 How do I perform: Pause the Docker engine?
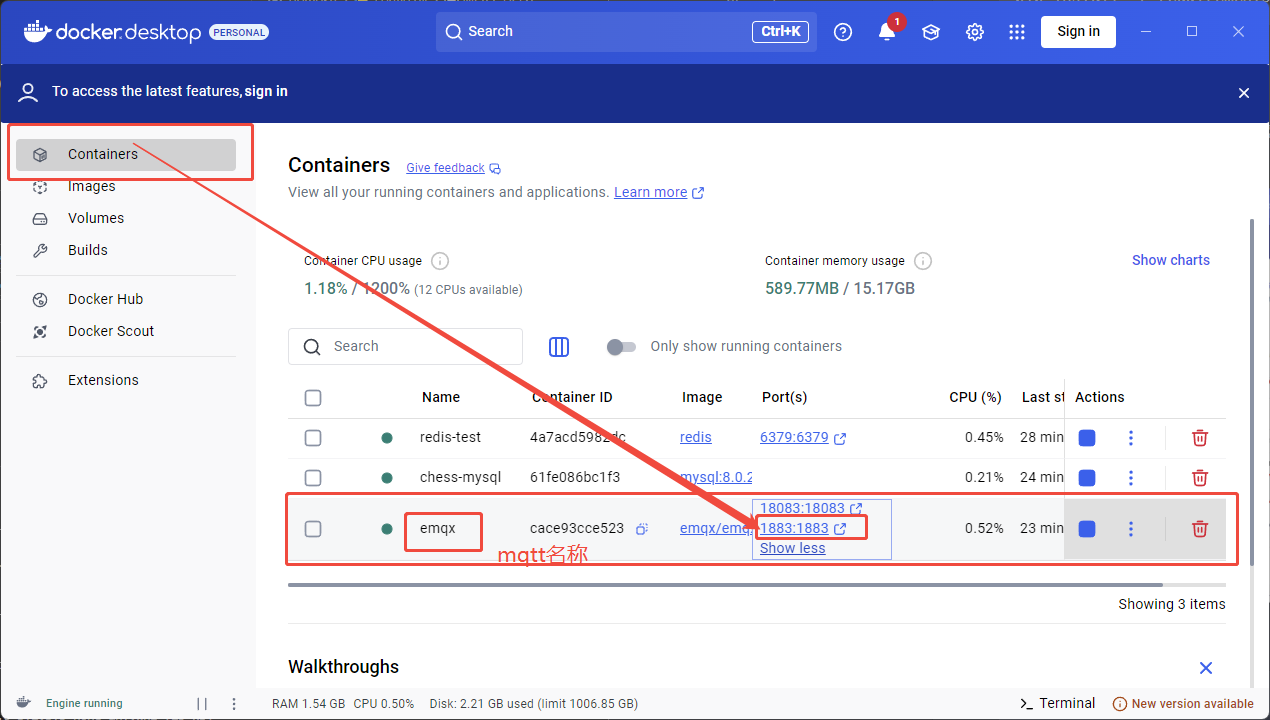click(202, 704)
